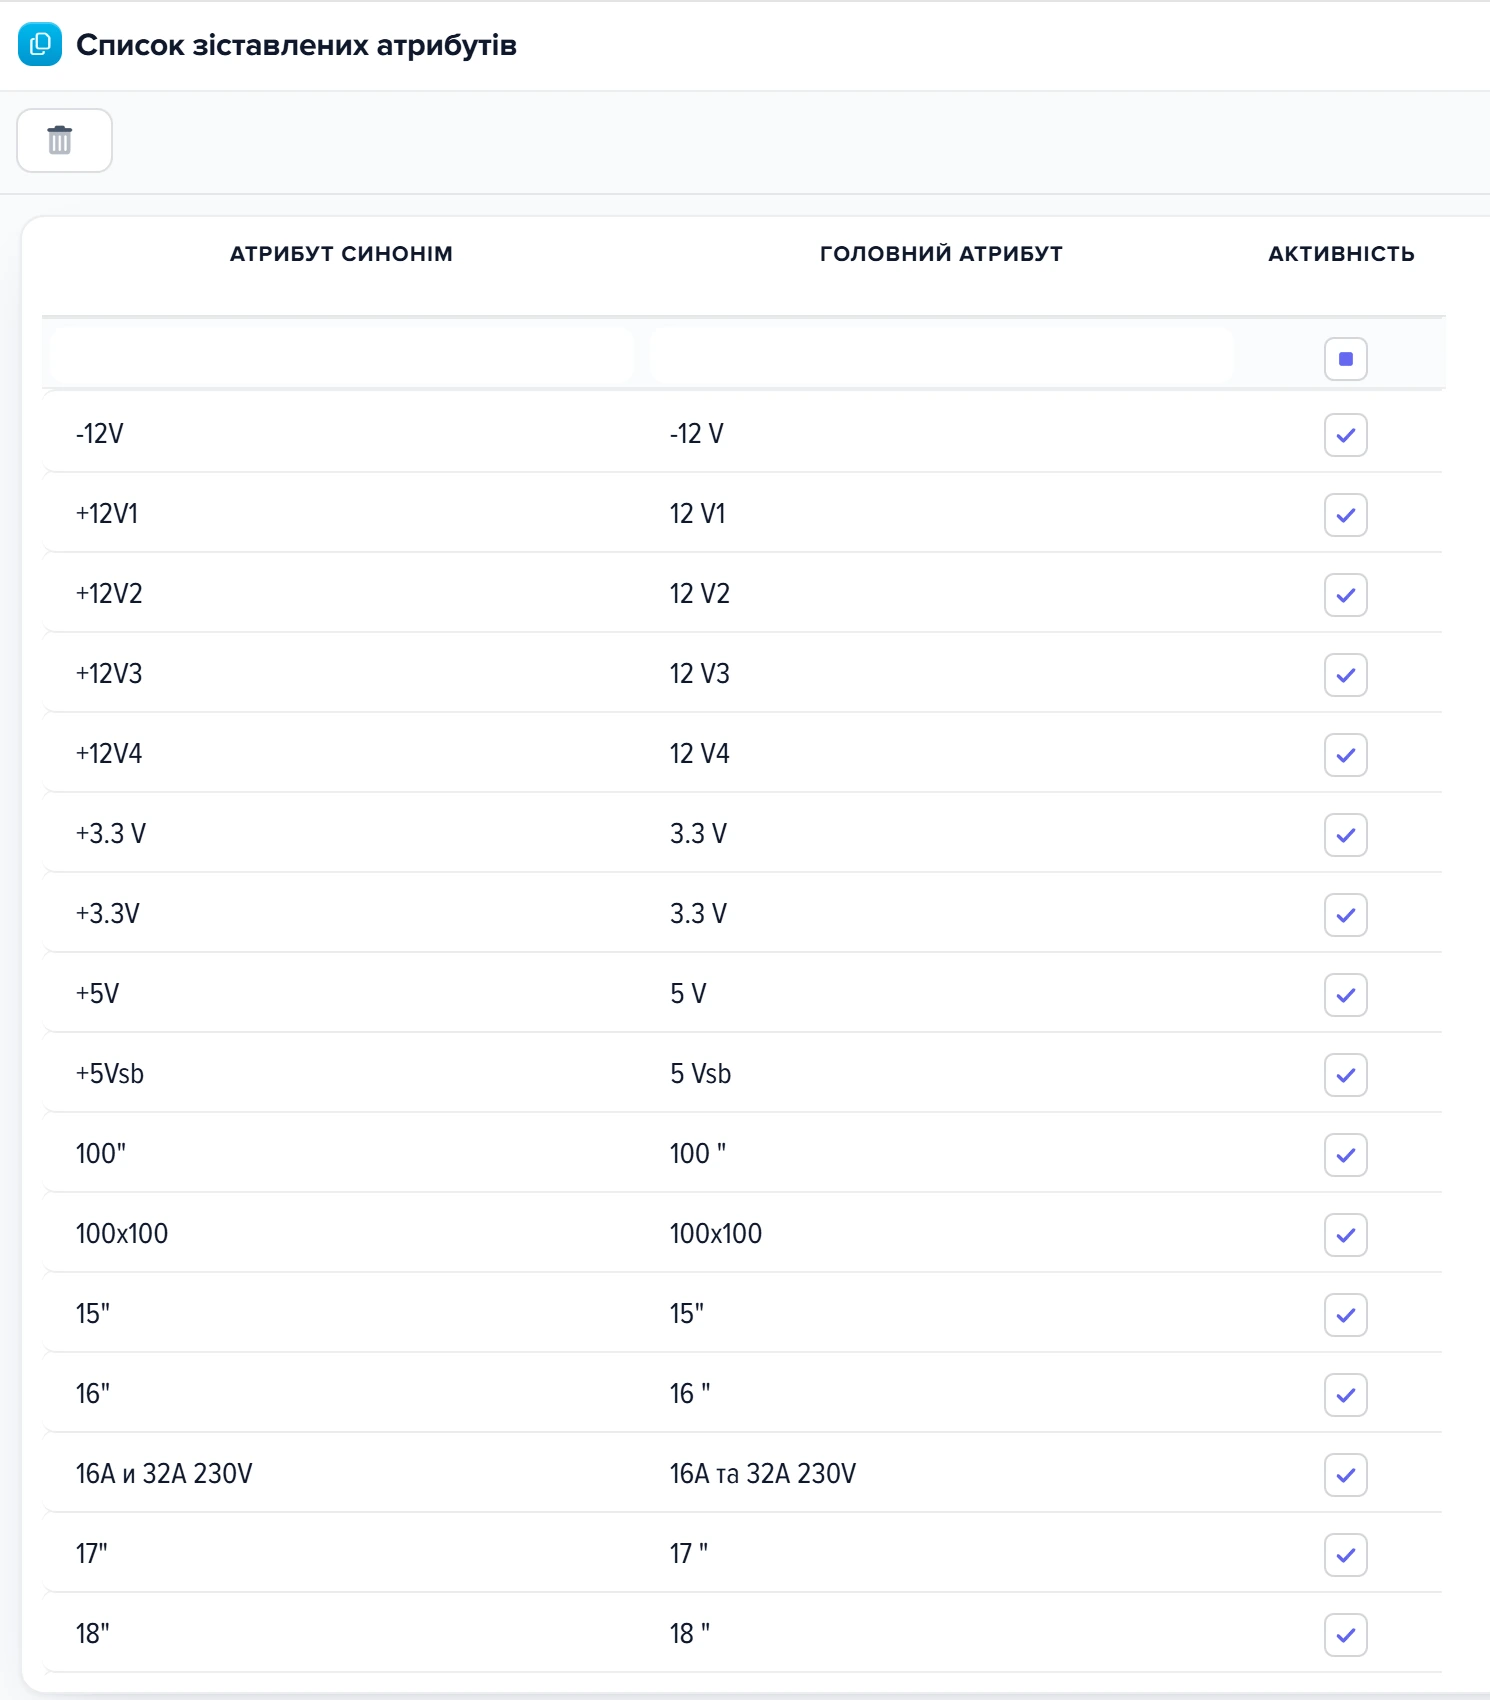This screenshot has width=1490, height=1700.
Task: Click the trash delete button
Action: 64,140
